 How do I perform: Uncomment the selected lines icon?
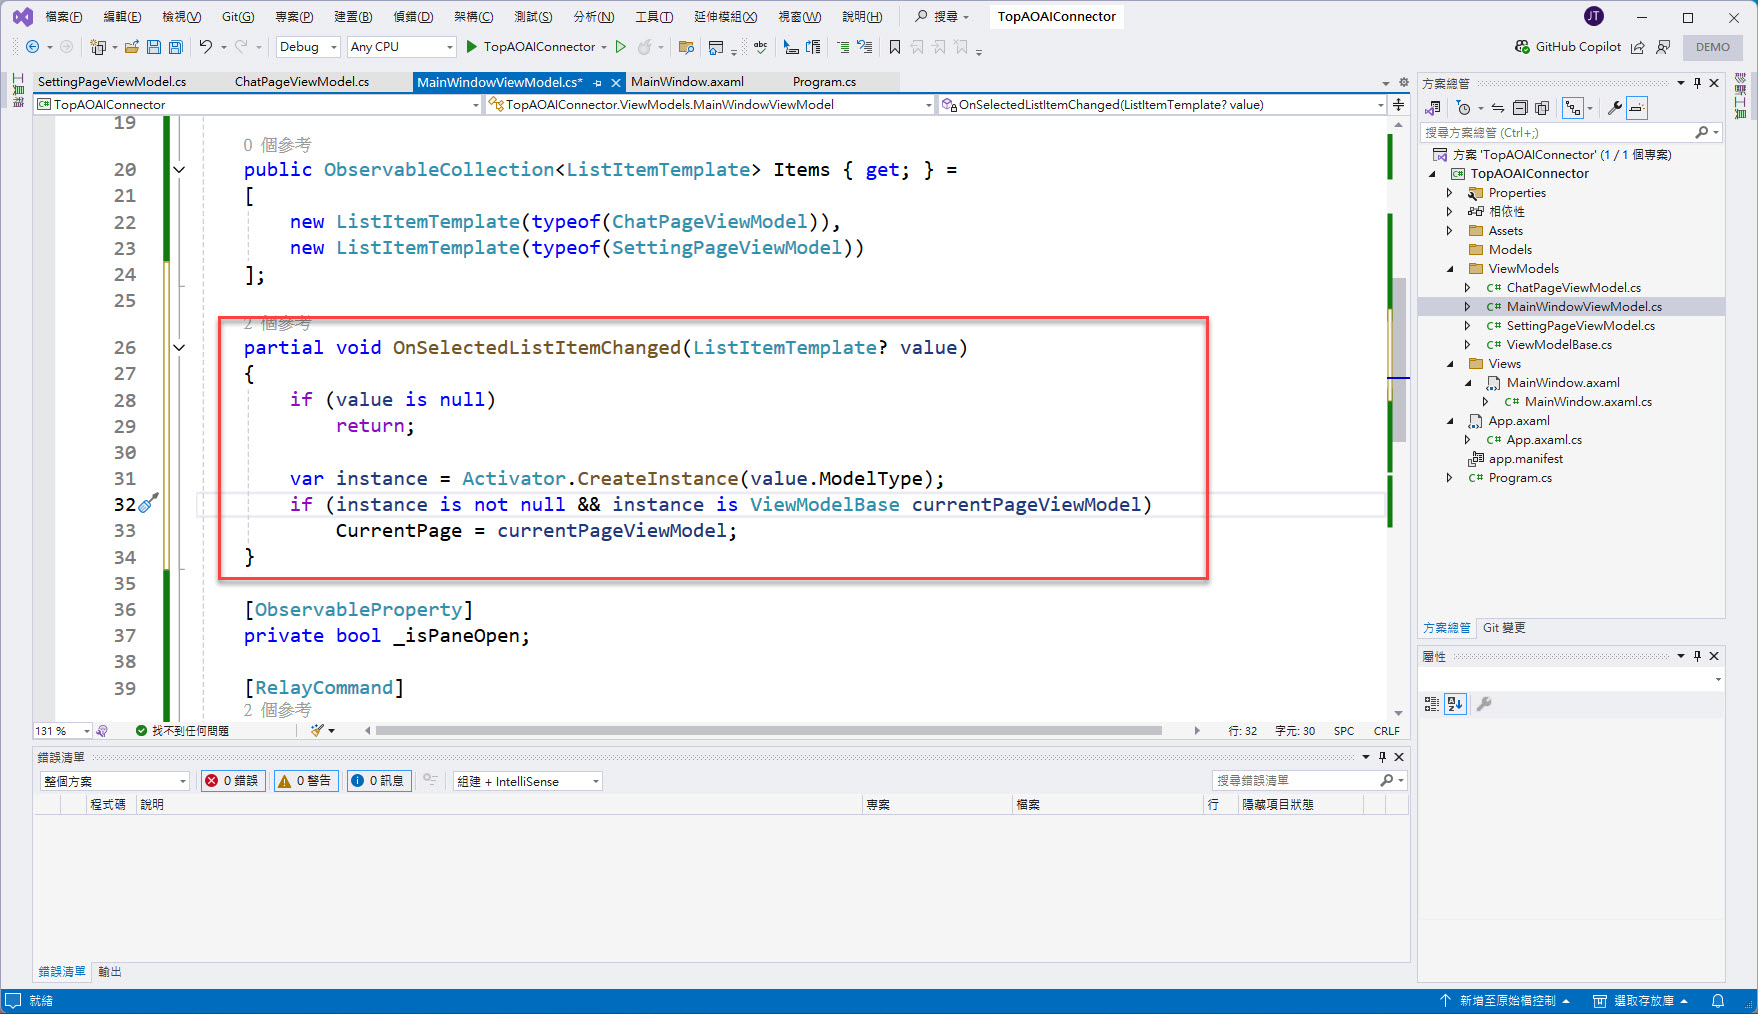pos(865,47)
